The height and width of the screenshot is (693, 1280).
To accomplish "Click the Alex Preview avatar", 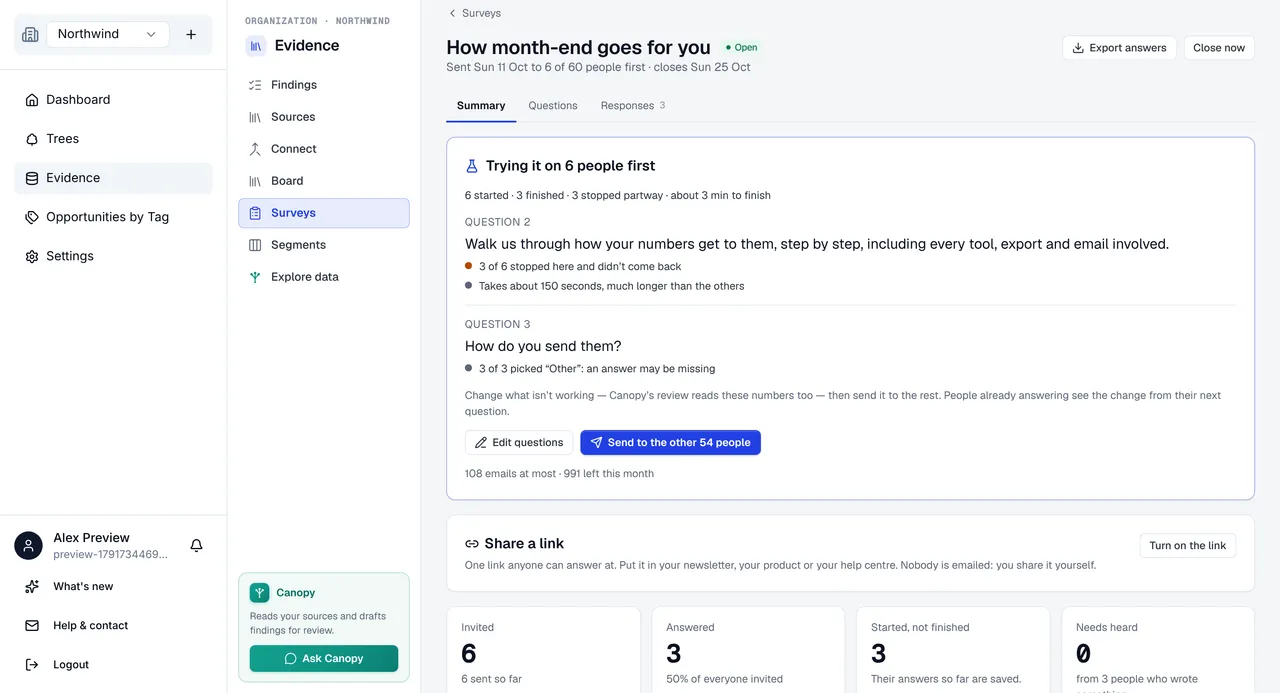I will tap(28, 545).
